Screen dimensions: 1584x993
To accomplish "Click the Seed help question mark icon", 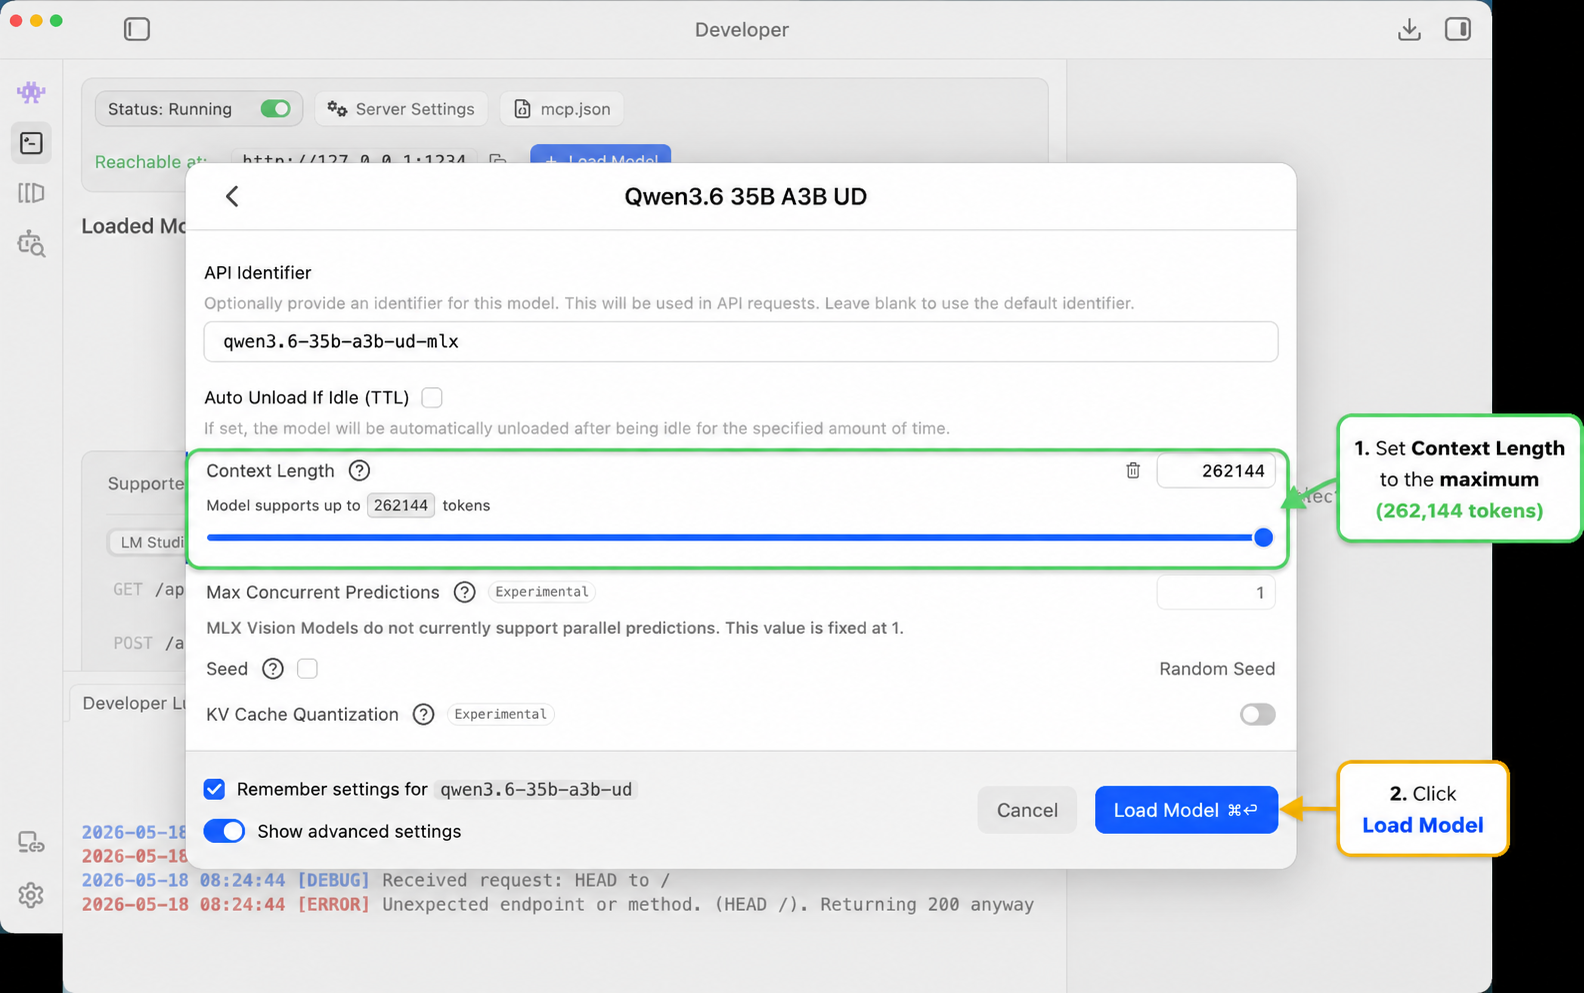I will coord(272,668).
